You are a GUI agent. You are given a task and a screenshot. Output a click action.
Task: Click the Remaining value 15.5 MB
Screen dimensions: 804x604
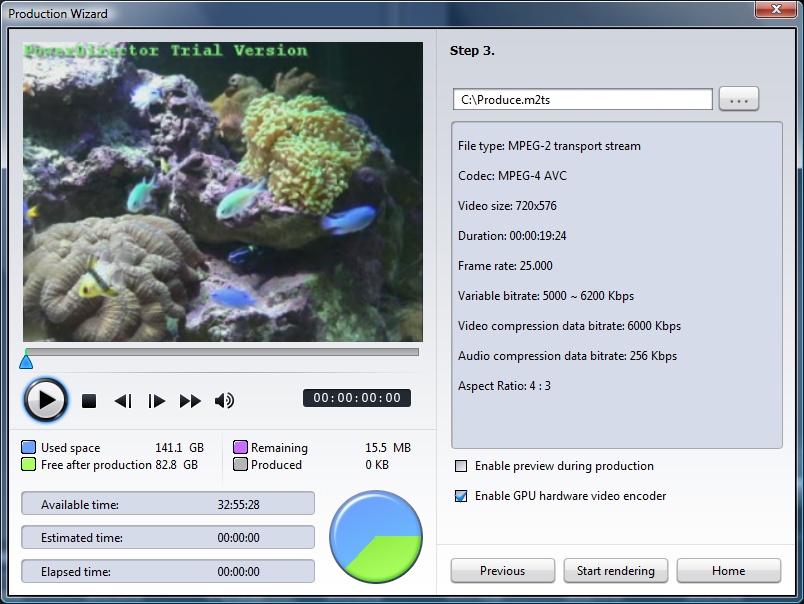pyautogui.click(x=388, y=448)
